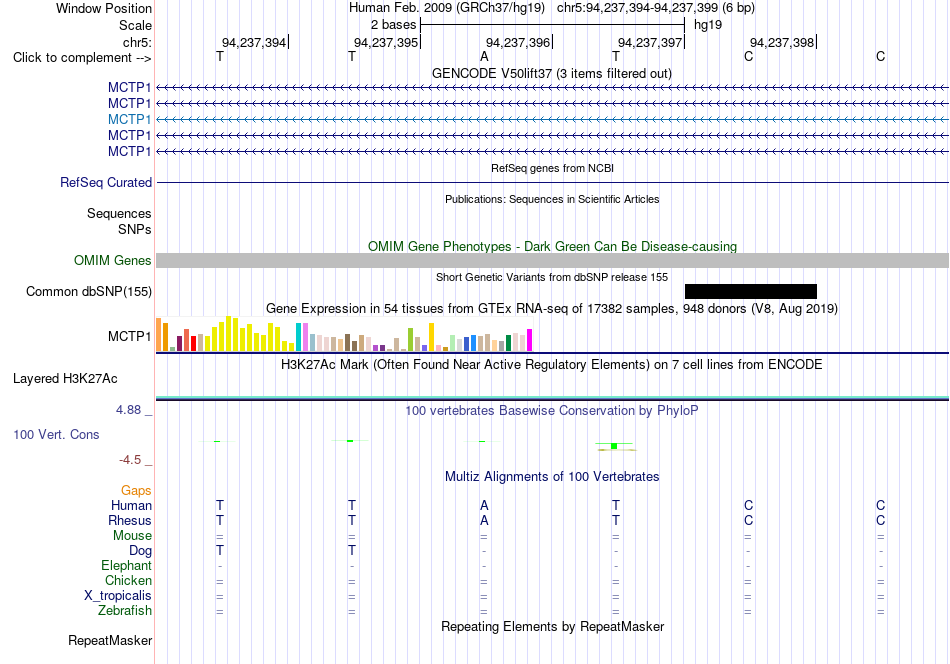Click position label 94,237,395 on the ruler
Viewport: 950px width, 664px height.
pyautogui.click(x=386, y=42)
